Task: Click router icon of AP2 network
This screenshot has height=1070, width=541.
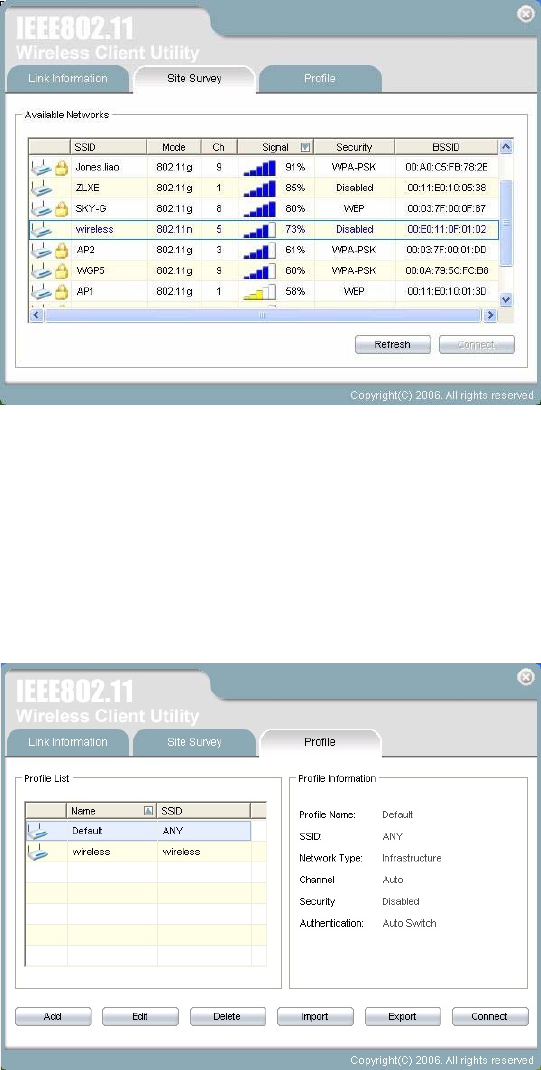Action: click(42, 250)
